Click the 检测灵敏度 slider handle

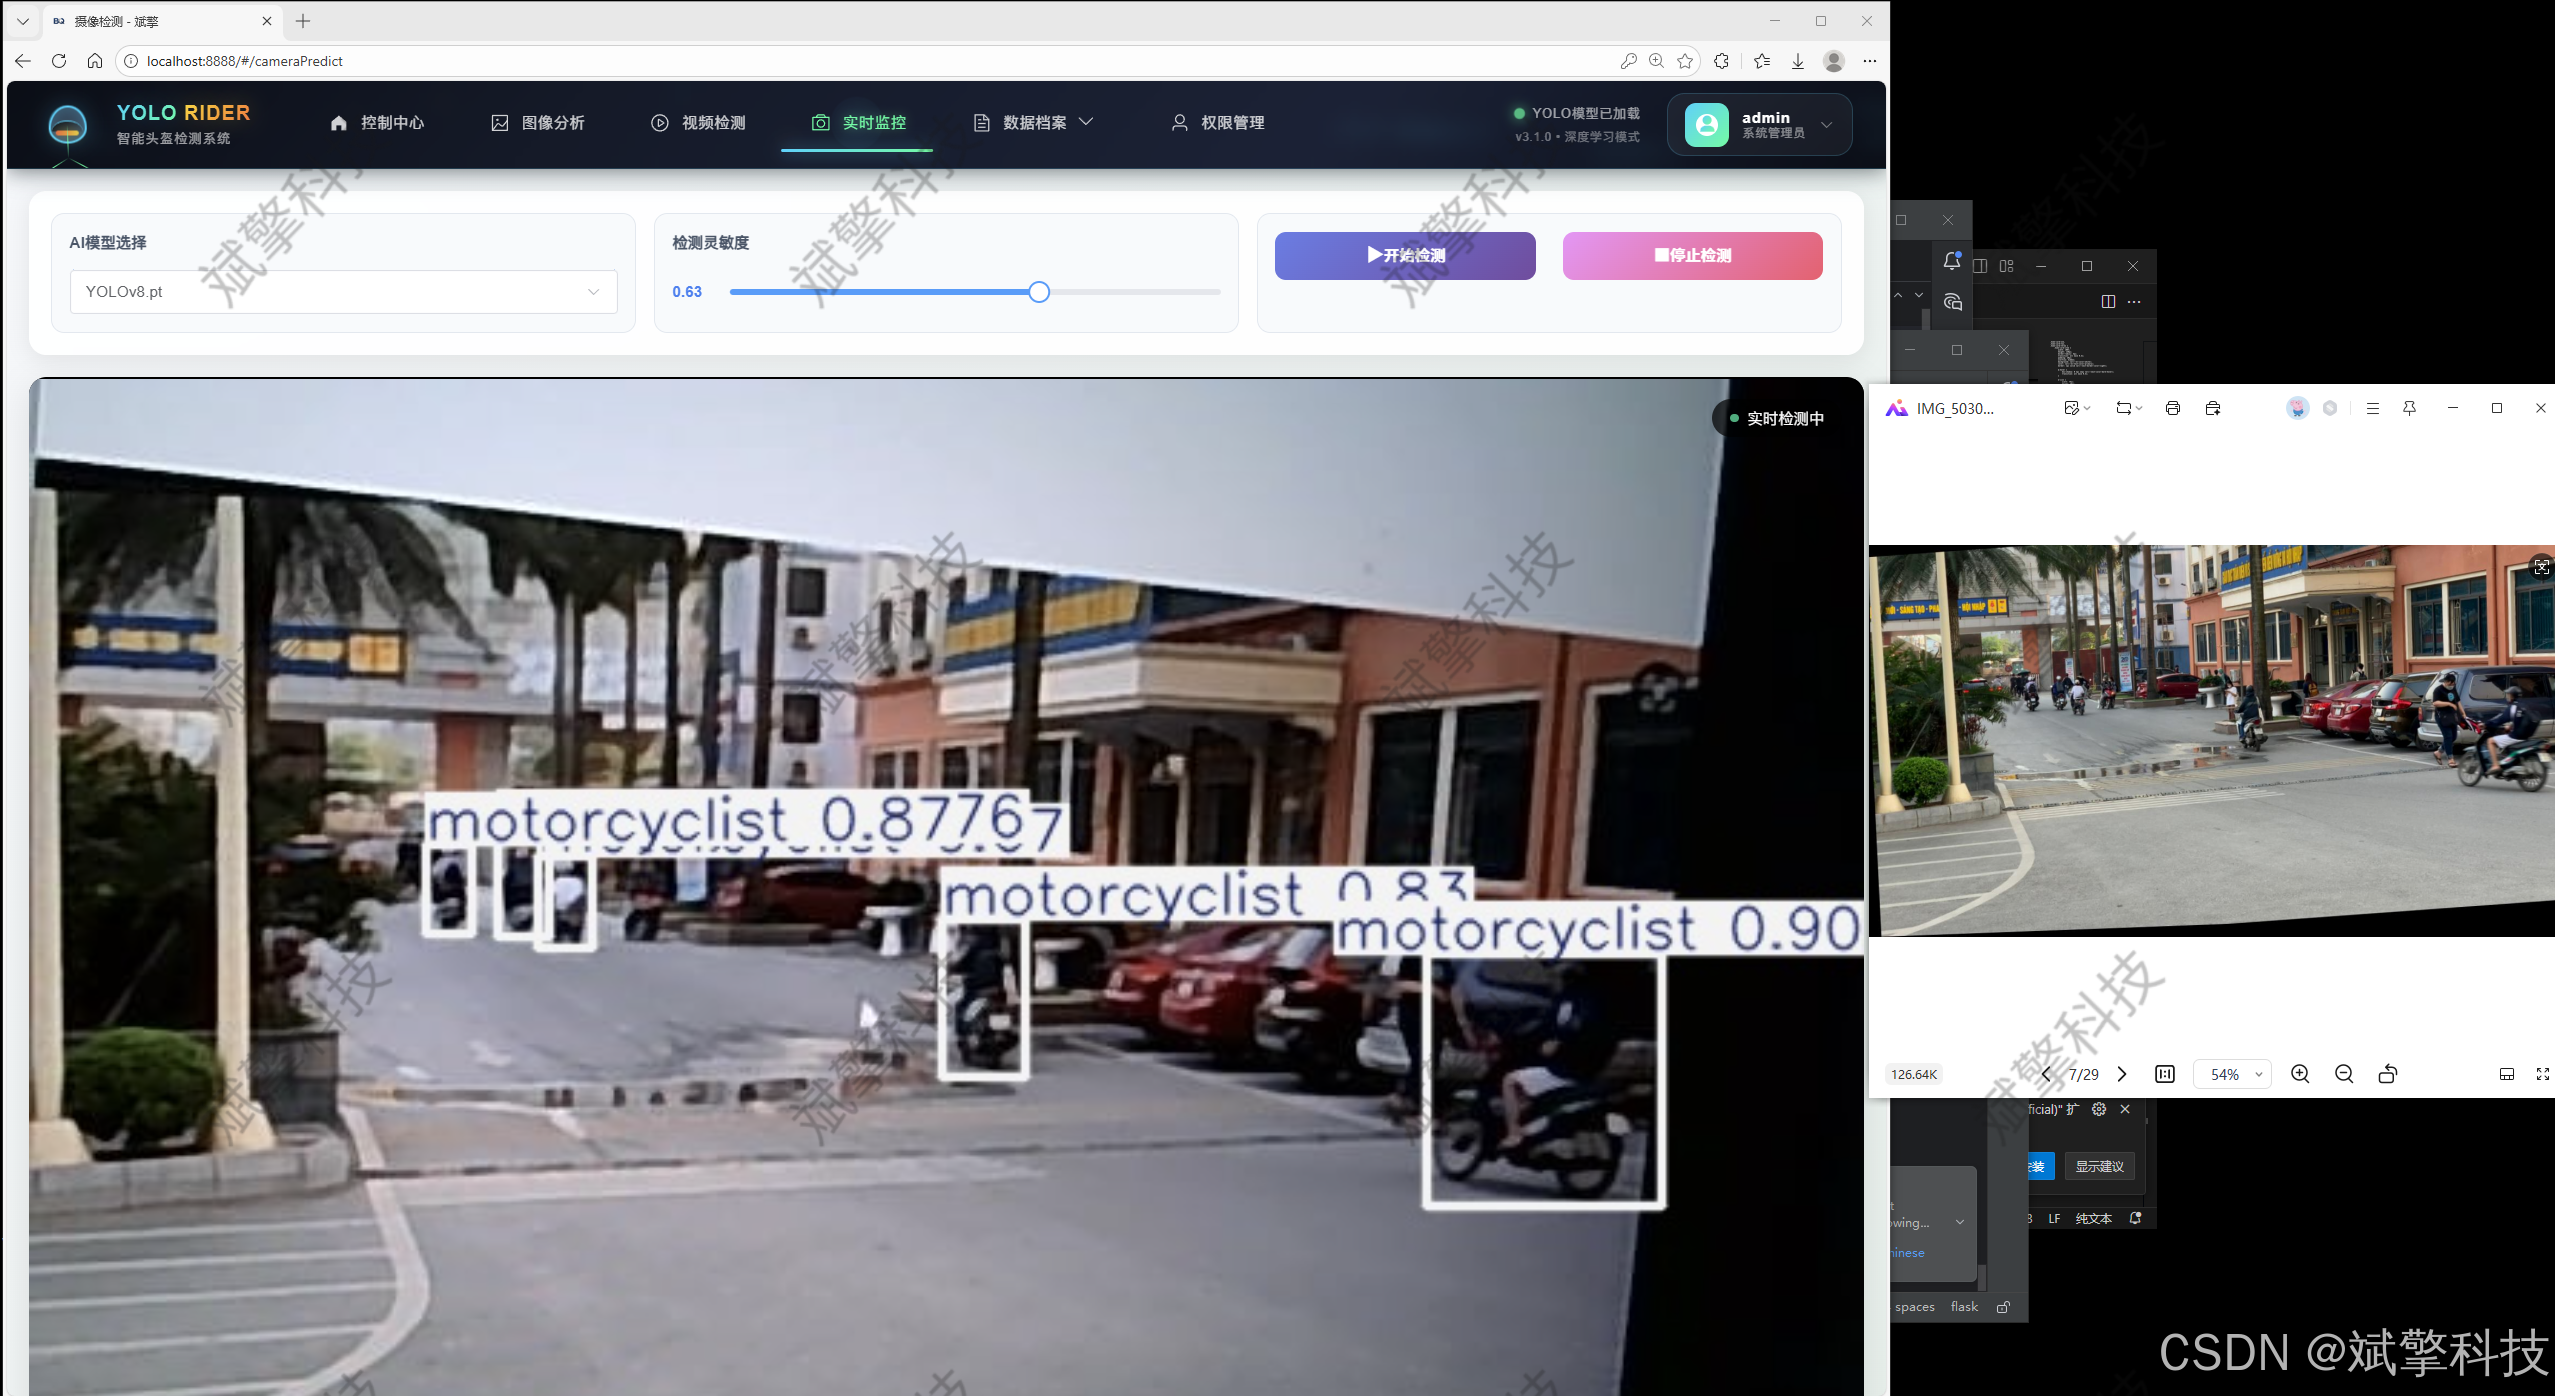[x=1039, y=292]
